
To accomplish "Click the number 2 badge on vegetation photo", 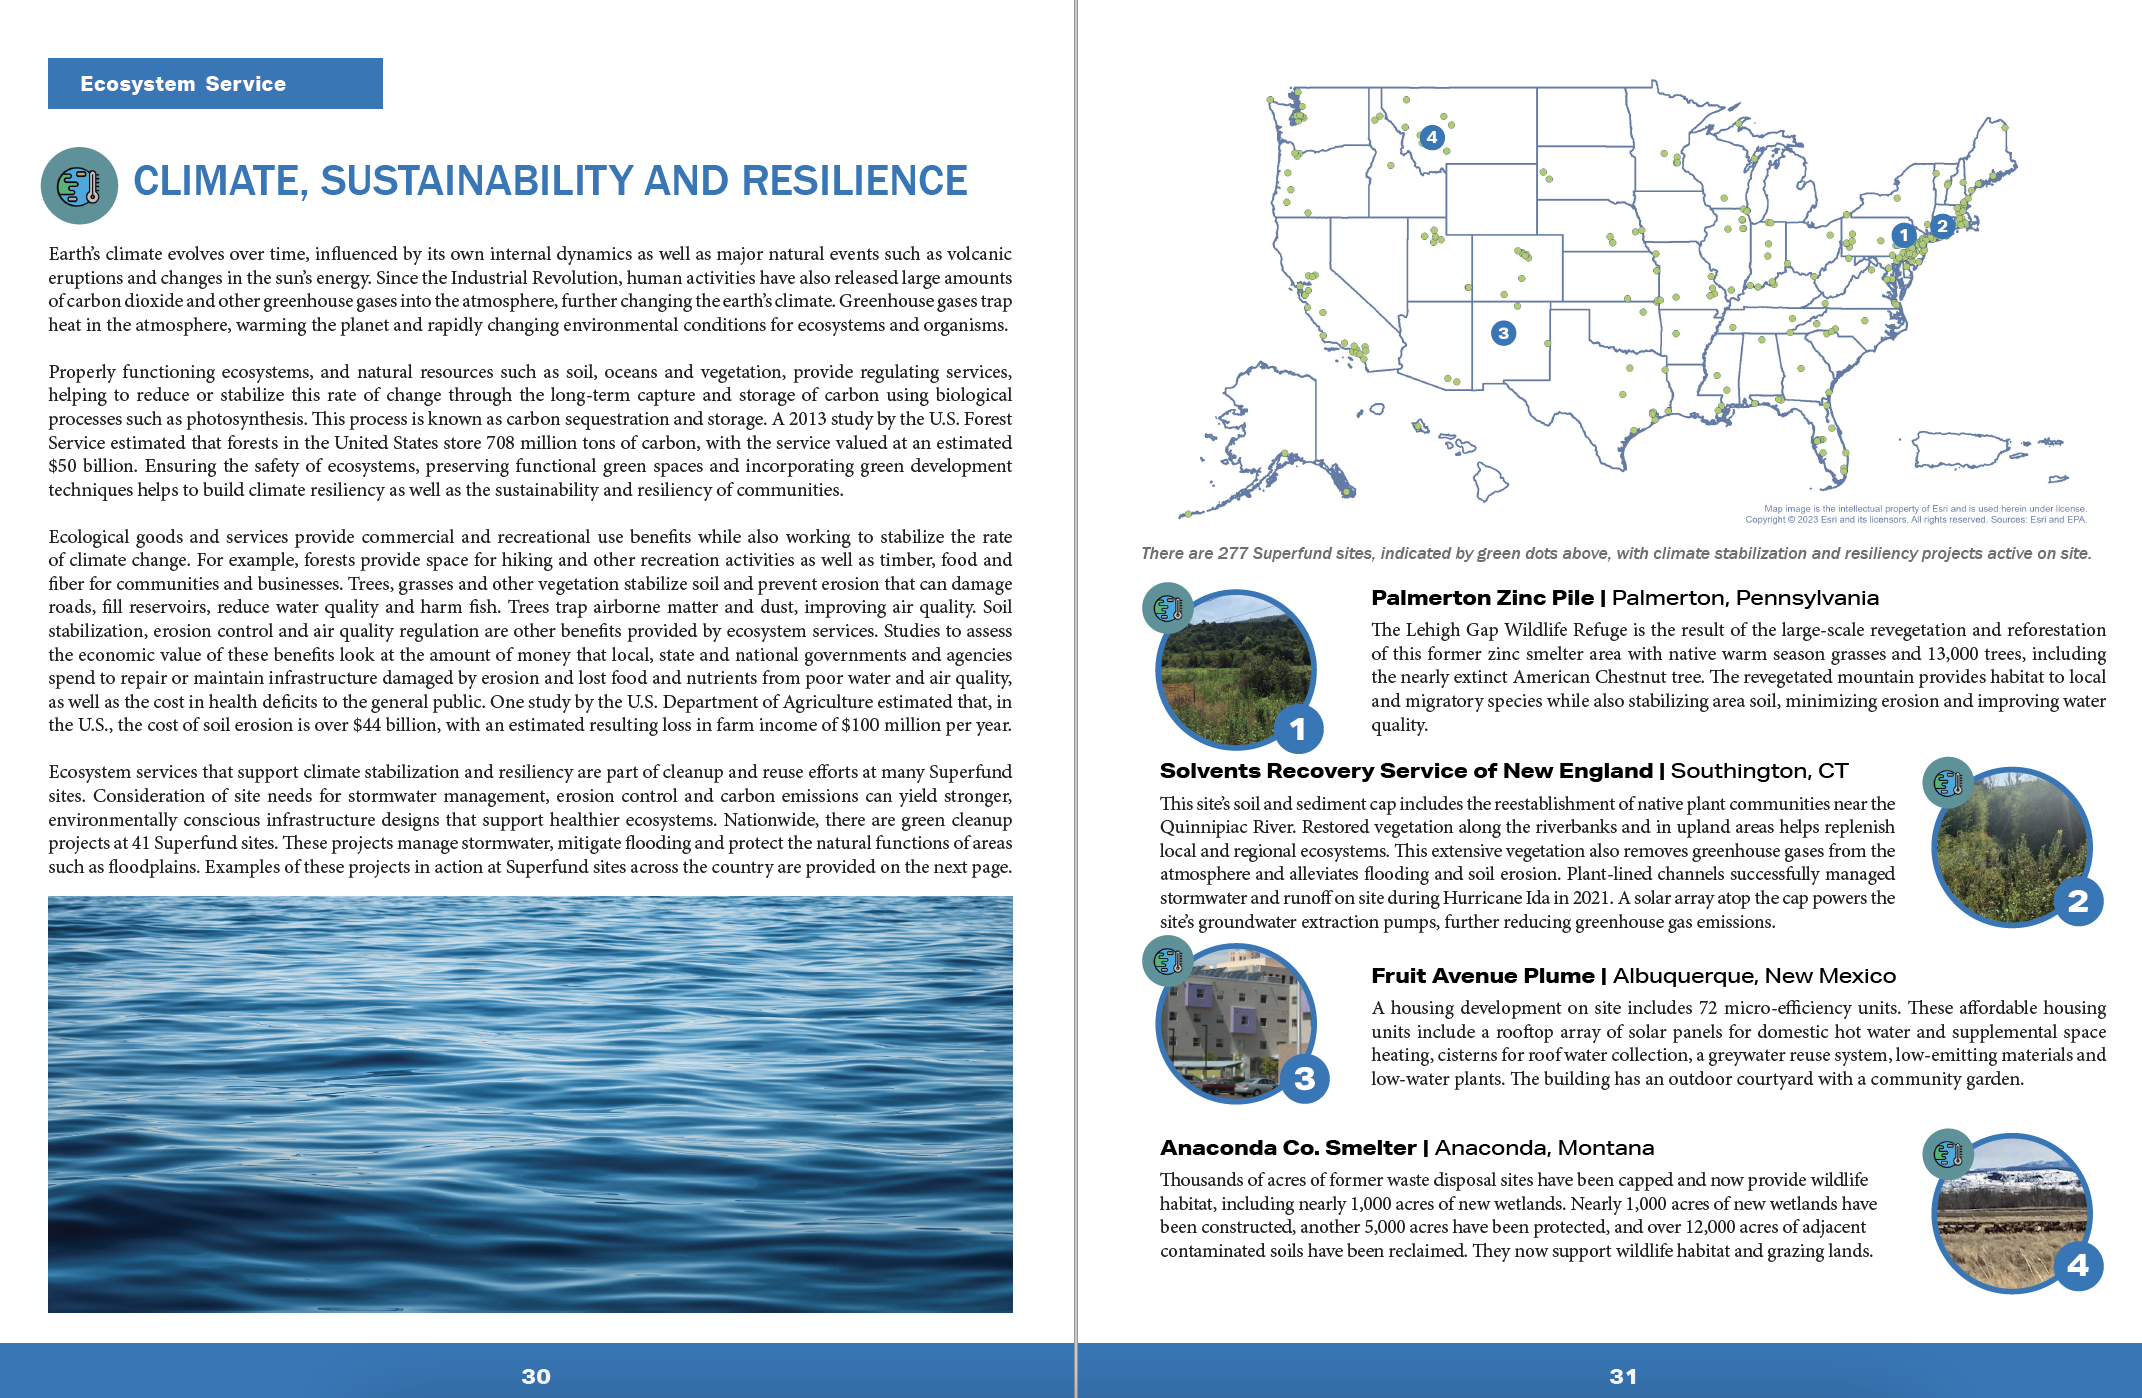I will [2077, 901].
